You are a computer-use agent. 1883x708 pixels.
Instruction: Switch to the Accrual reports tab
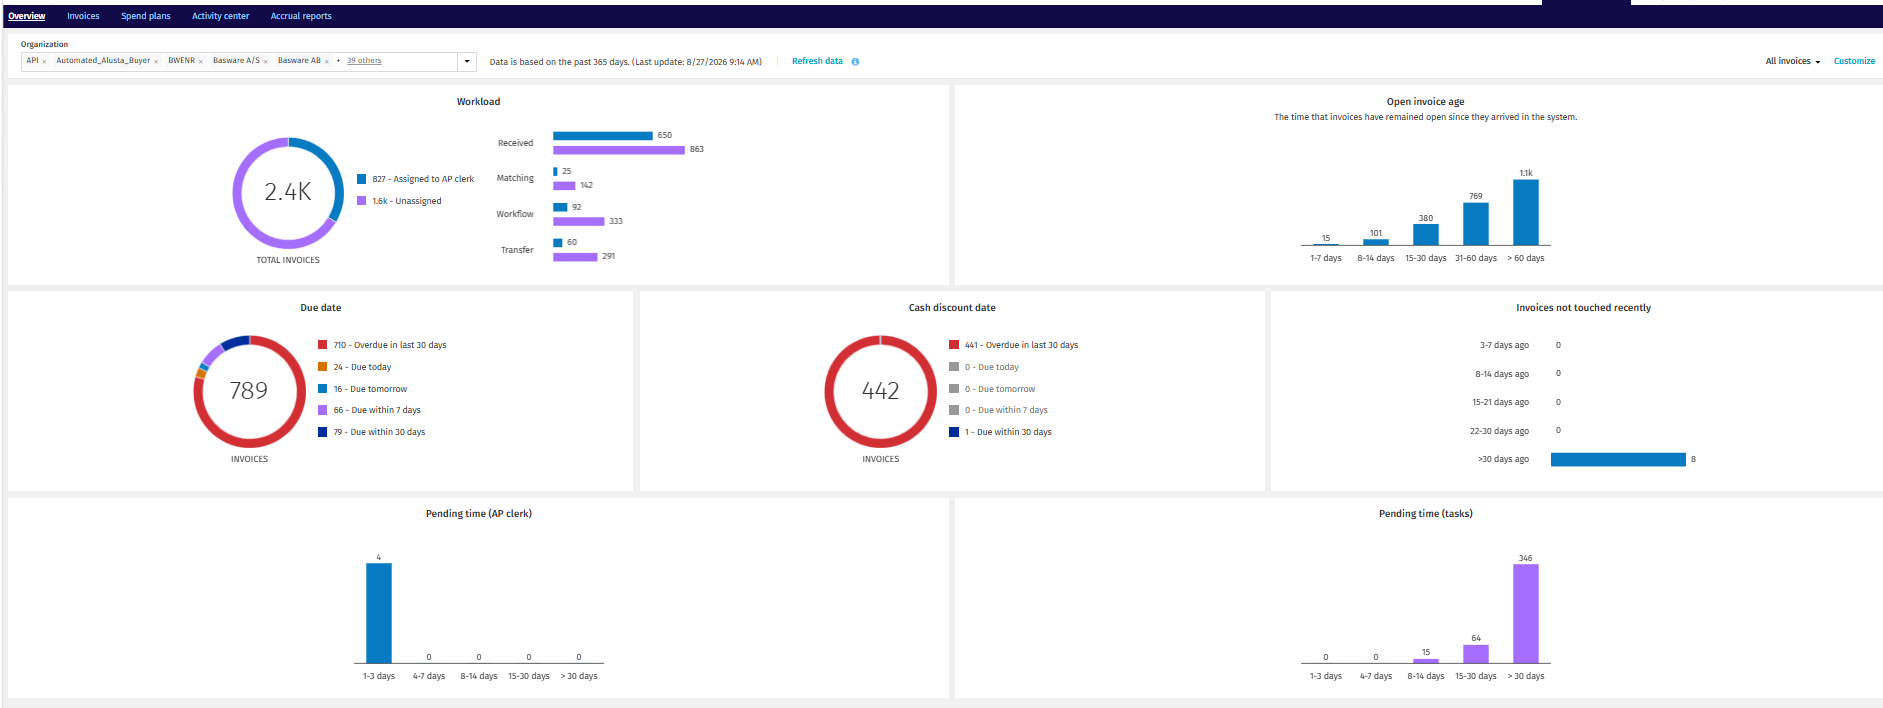point(301,16)
